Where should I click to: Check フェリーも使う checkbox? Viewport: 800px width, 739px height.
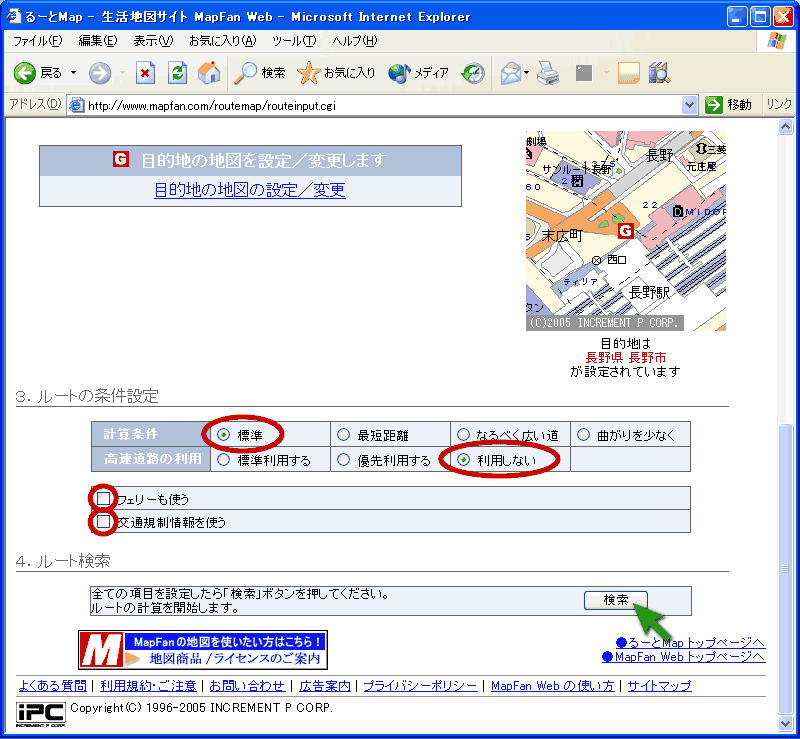coord(104,498)
